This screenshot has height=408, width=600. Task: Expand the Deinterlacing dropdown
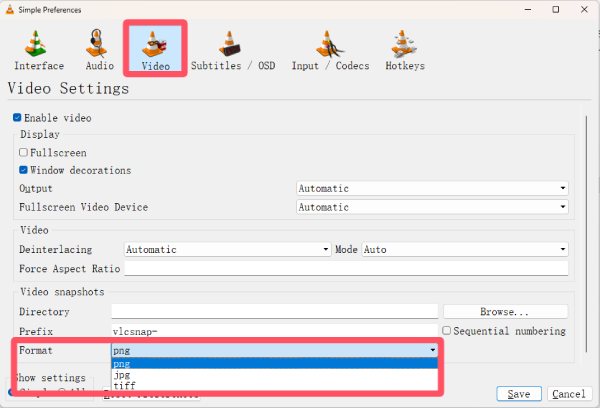(228, 250)
